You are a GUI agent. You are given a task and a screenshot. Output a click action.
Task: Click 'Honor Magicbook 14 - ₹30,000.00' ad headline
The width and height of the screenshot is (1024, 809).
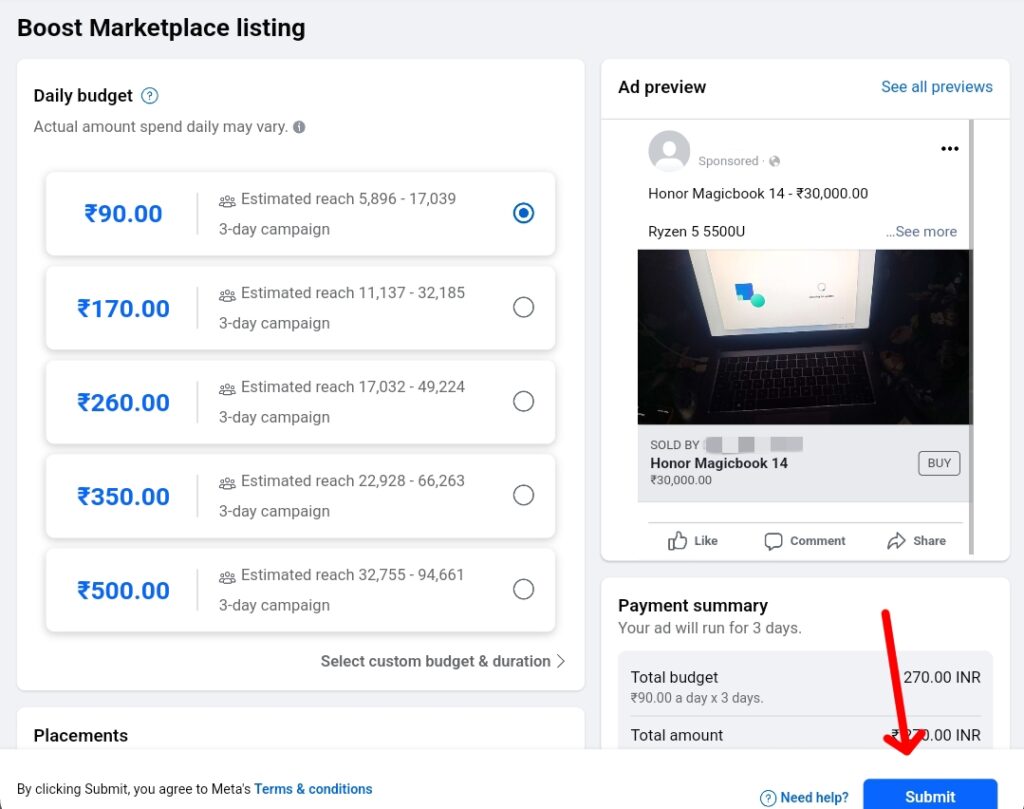[758, 193]
